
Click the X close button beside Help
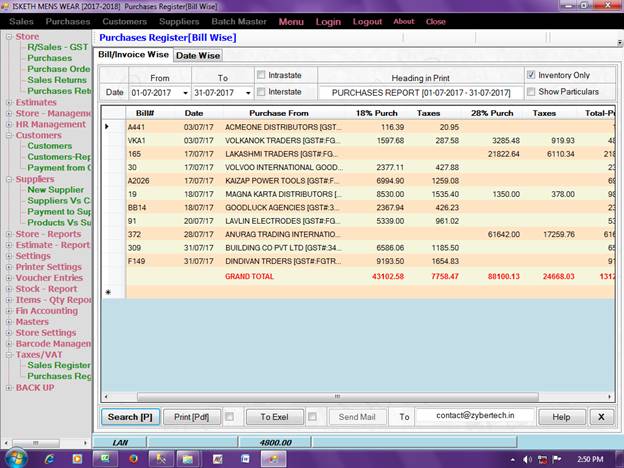coord(600,416)
